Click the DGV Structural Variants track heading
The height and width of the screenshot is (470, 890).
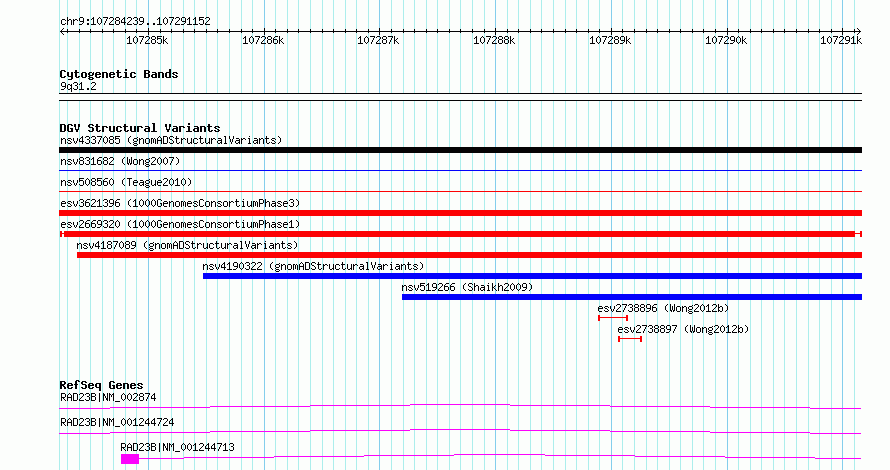coord(140,128)
